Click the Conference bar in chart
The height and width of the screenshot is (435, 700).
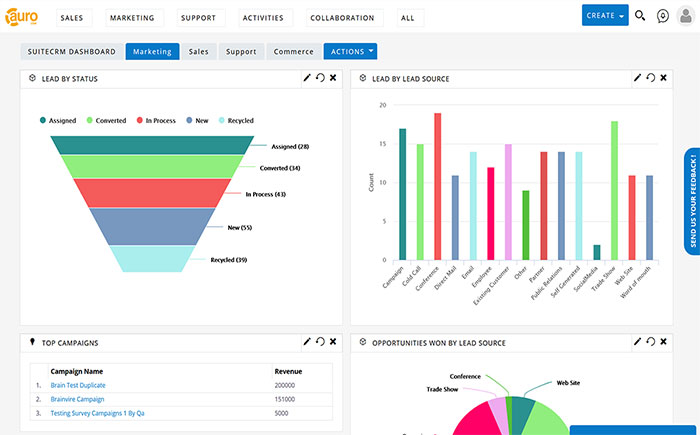438,186
